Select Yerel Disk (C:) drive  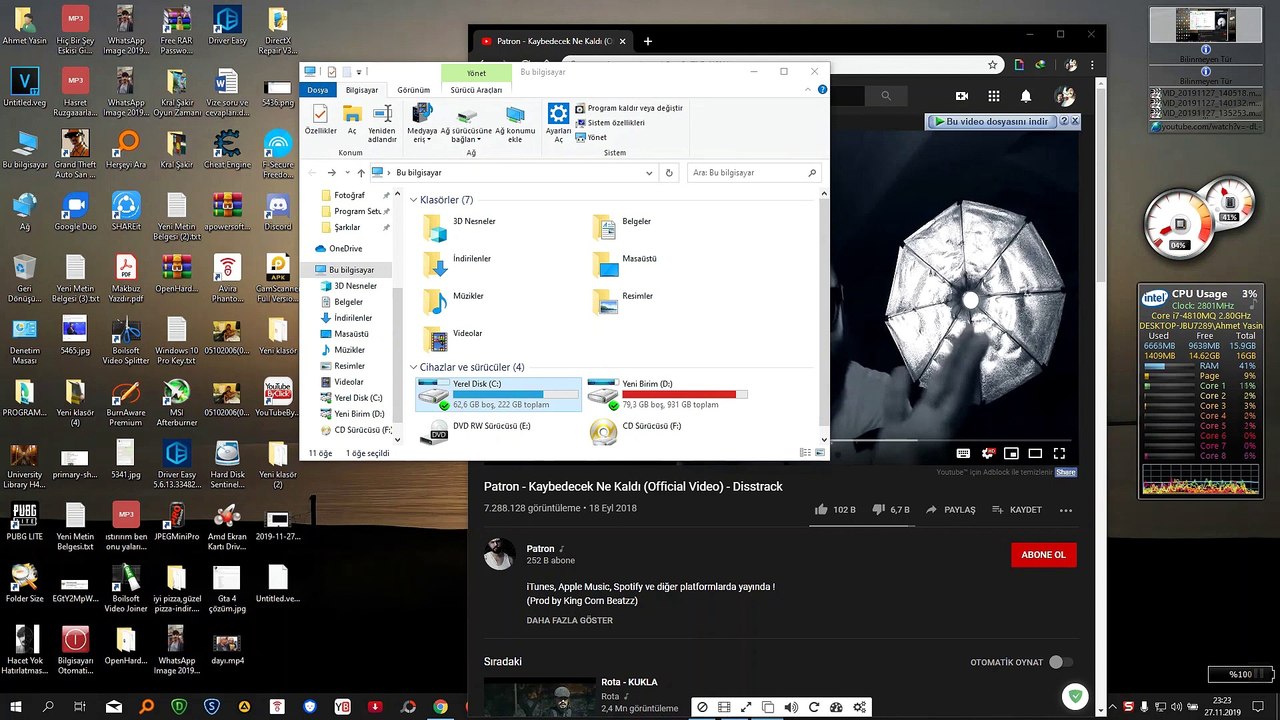click(498, 394)
